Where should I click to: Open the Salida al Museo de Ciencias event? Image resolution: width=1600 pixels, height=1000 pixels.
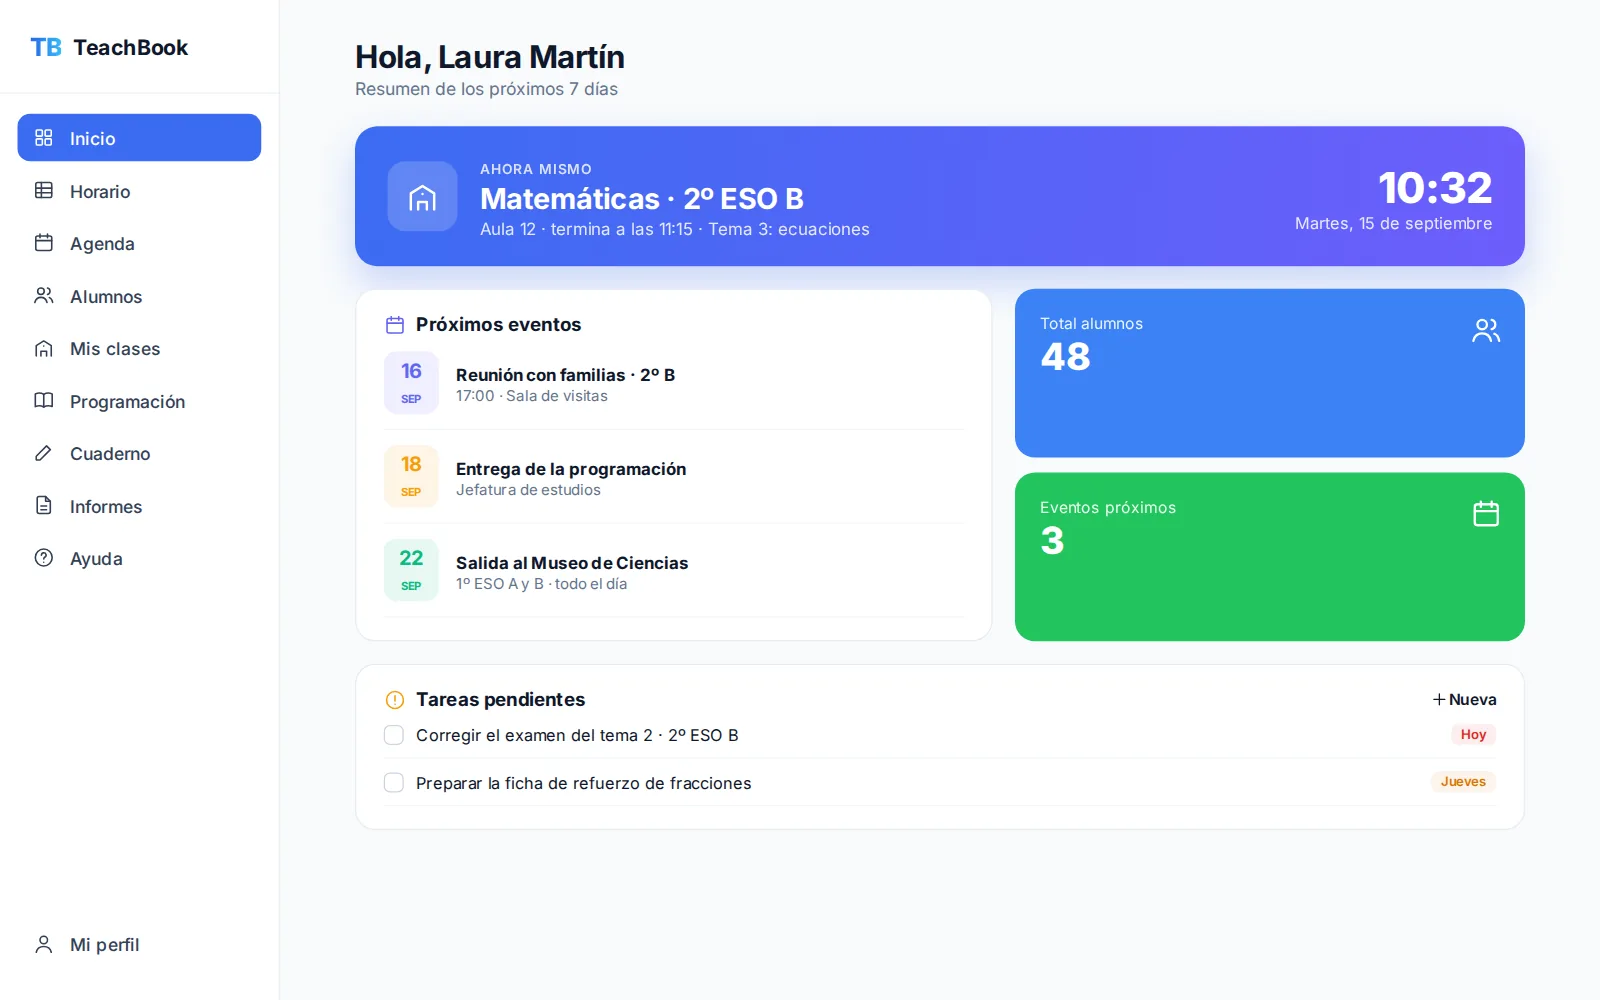point(674,571)
